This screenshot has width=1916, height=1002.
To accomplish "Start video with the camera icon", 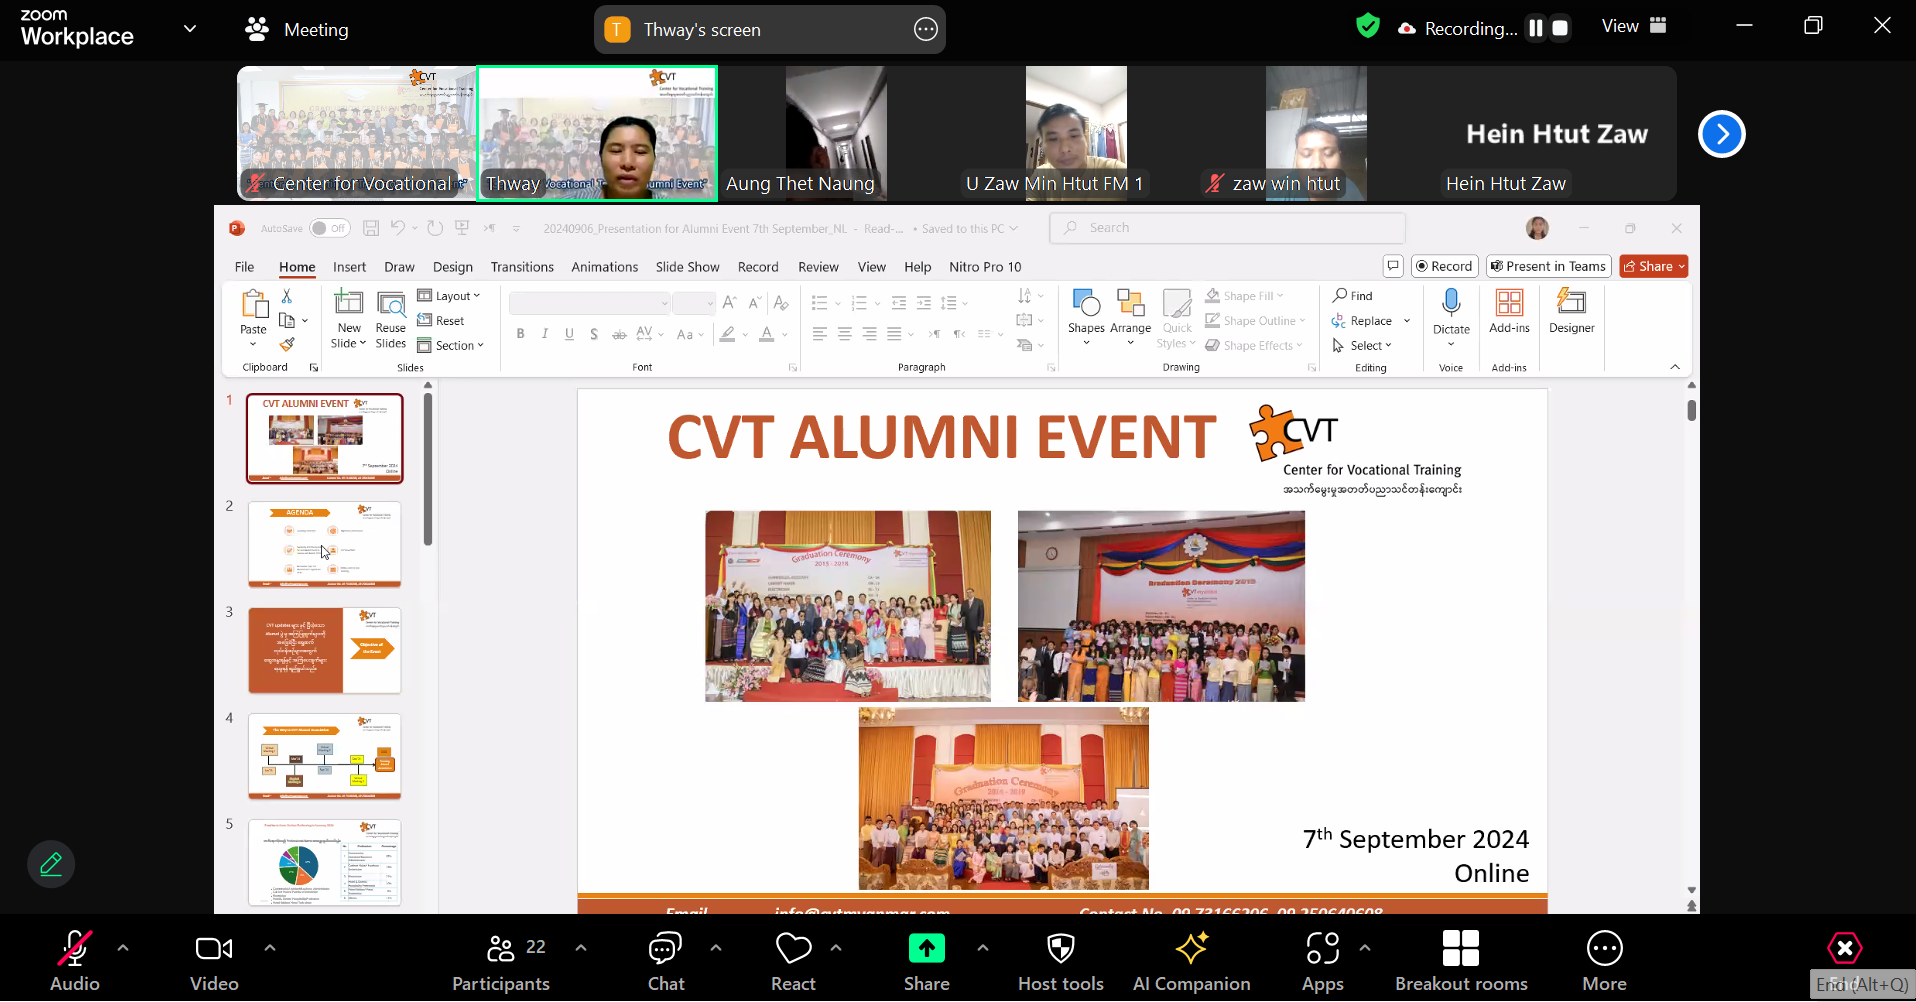I will coord(214,948).
